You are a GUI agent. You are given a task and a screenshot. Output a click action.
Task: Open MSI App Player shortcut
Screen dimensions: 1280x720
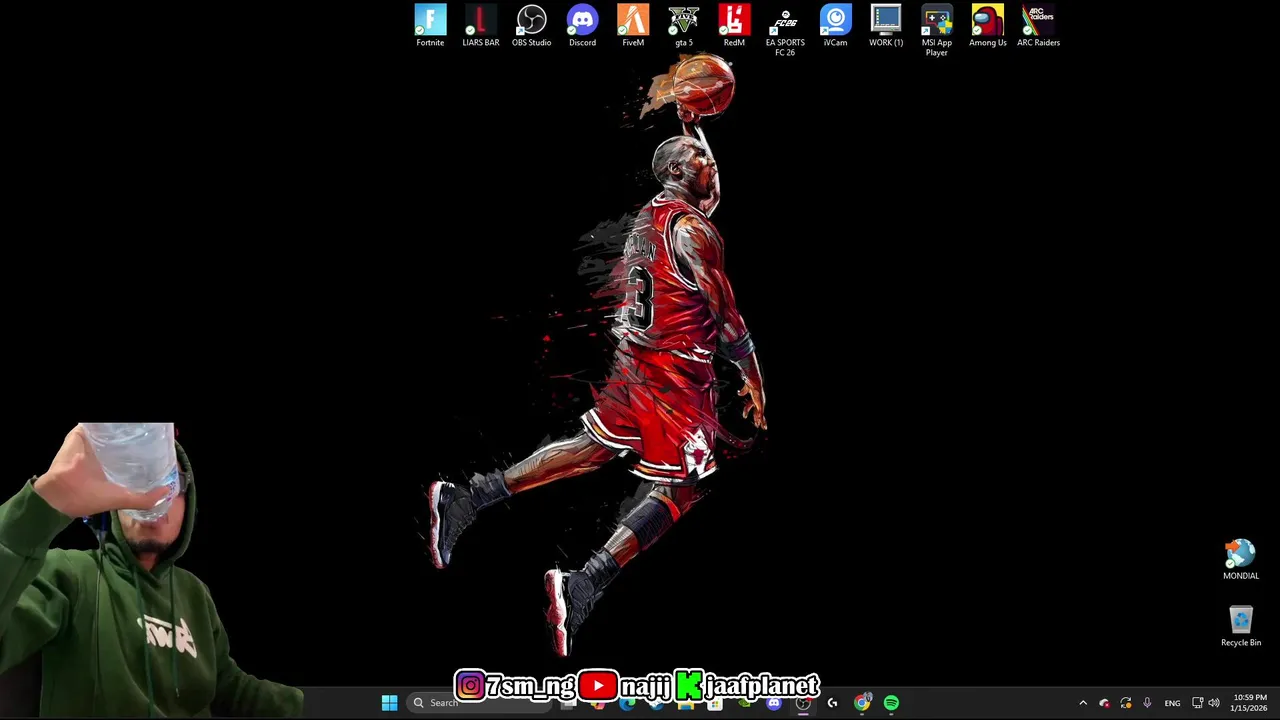point(937,30)
